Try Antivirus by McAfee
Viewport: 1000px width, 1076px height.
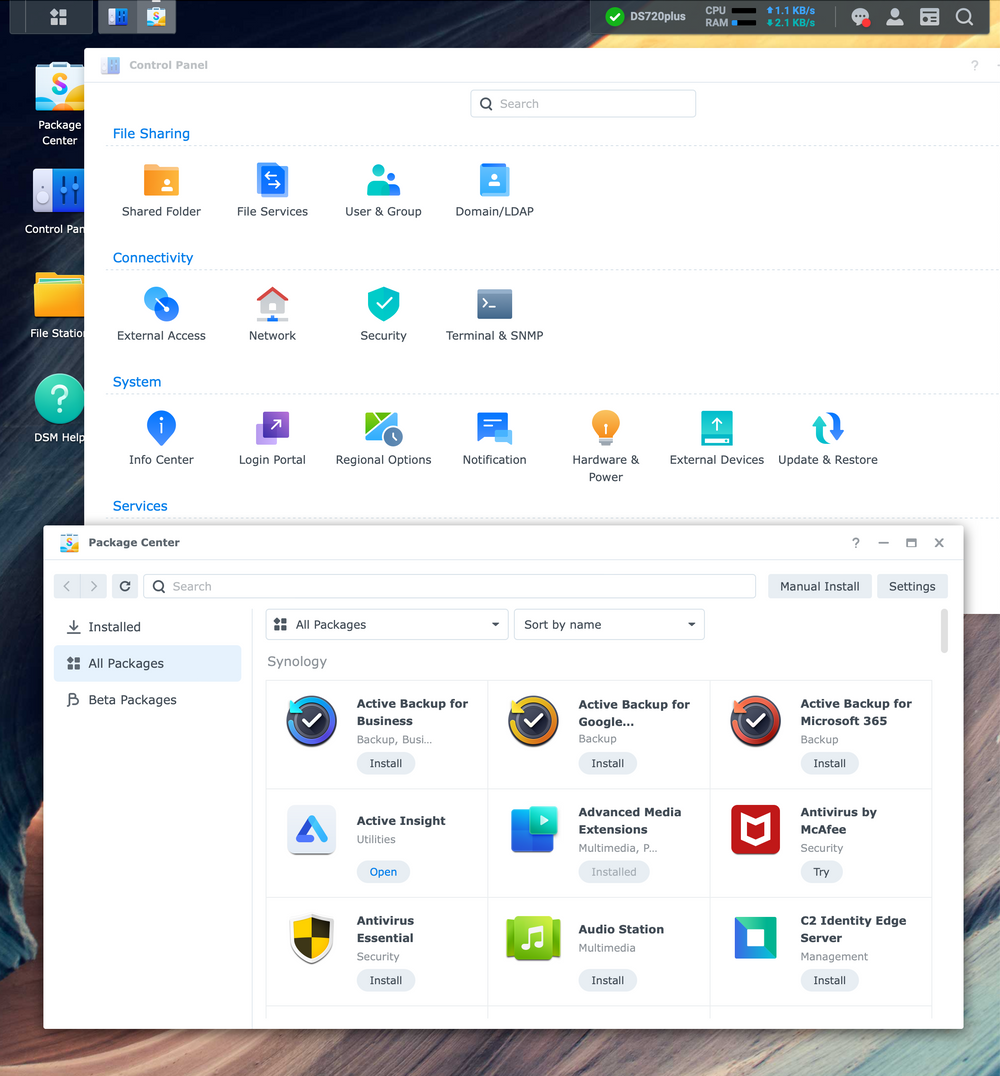tap(822, 872)
